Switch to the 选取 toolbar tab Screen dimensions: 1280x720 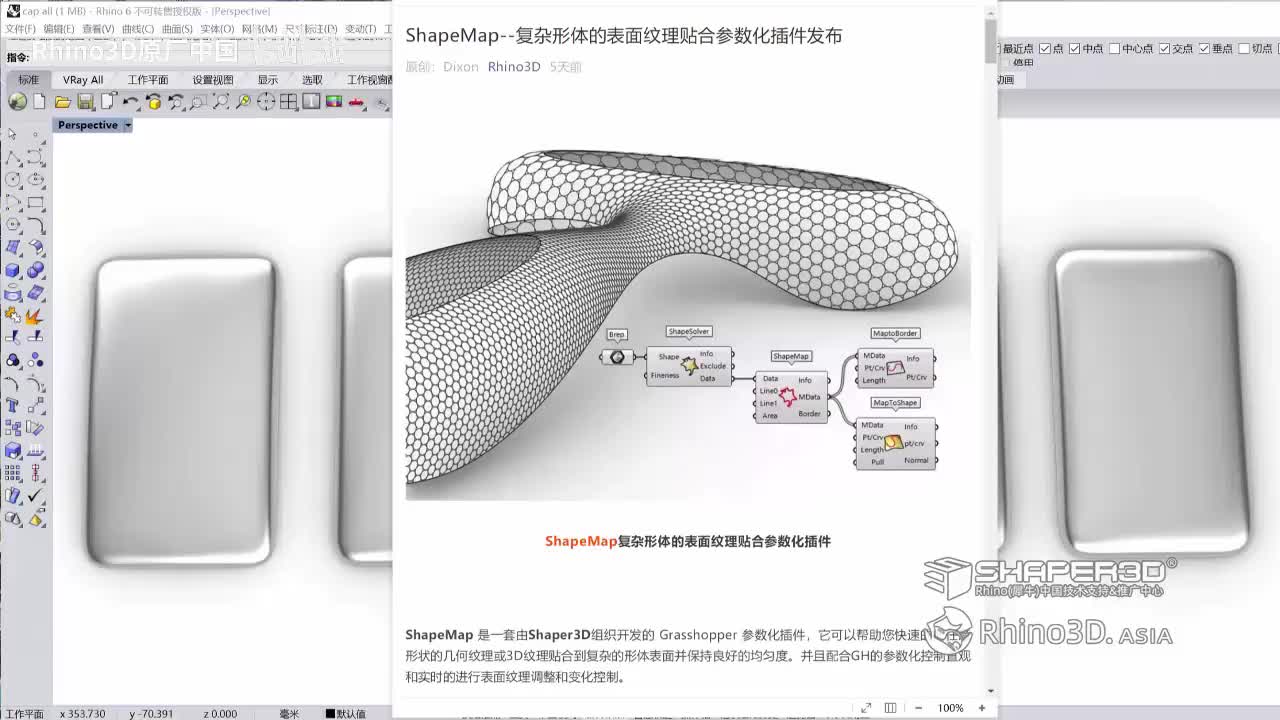tap(313, 80)
